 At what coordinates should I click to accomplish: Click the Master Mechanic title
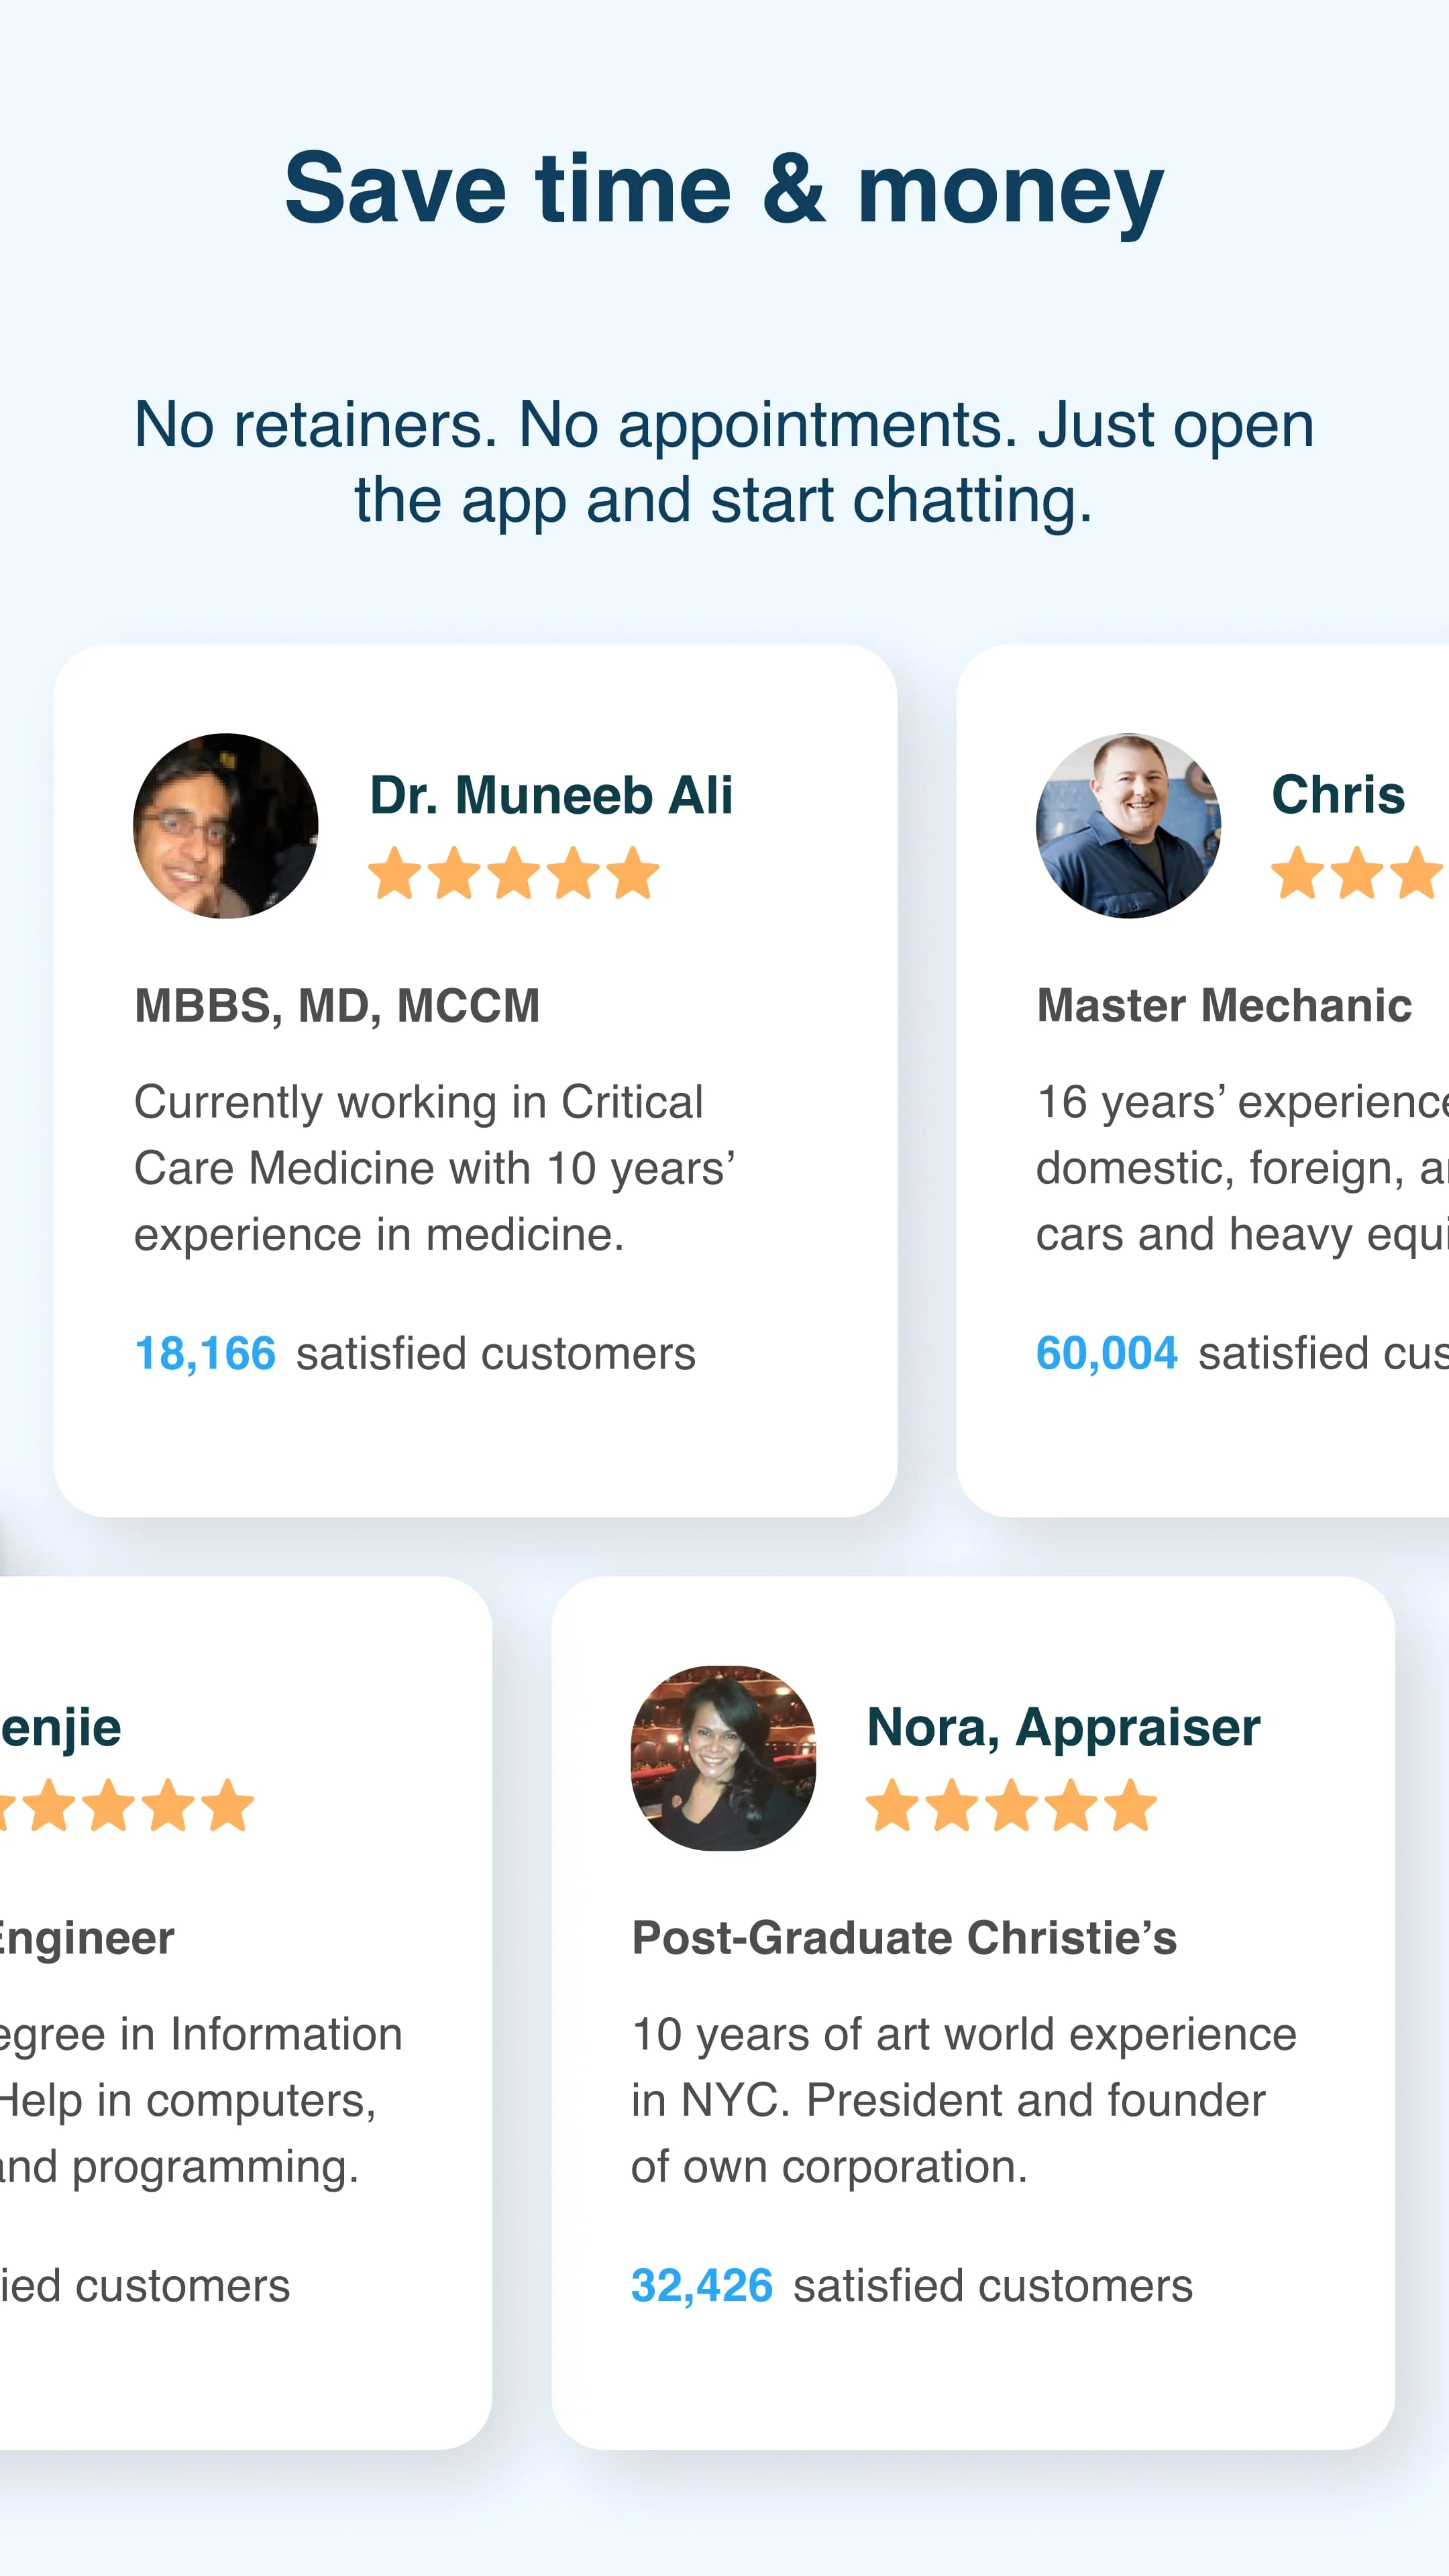coord(1224,1006)
